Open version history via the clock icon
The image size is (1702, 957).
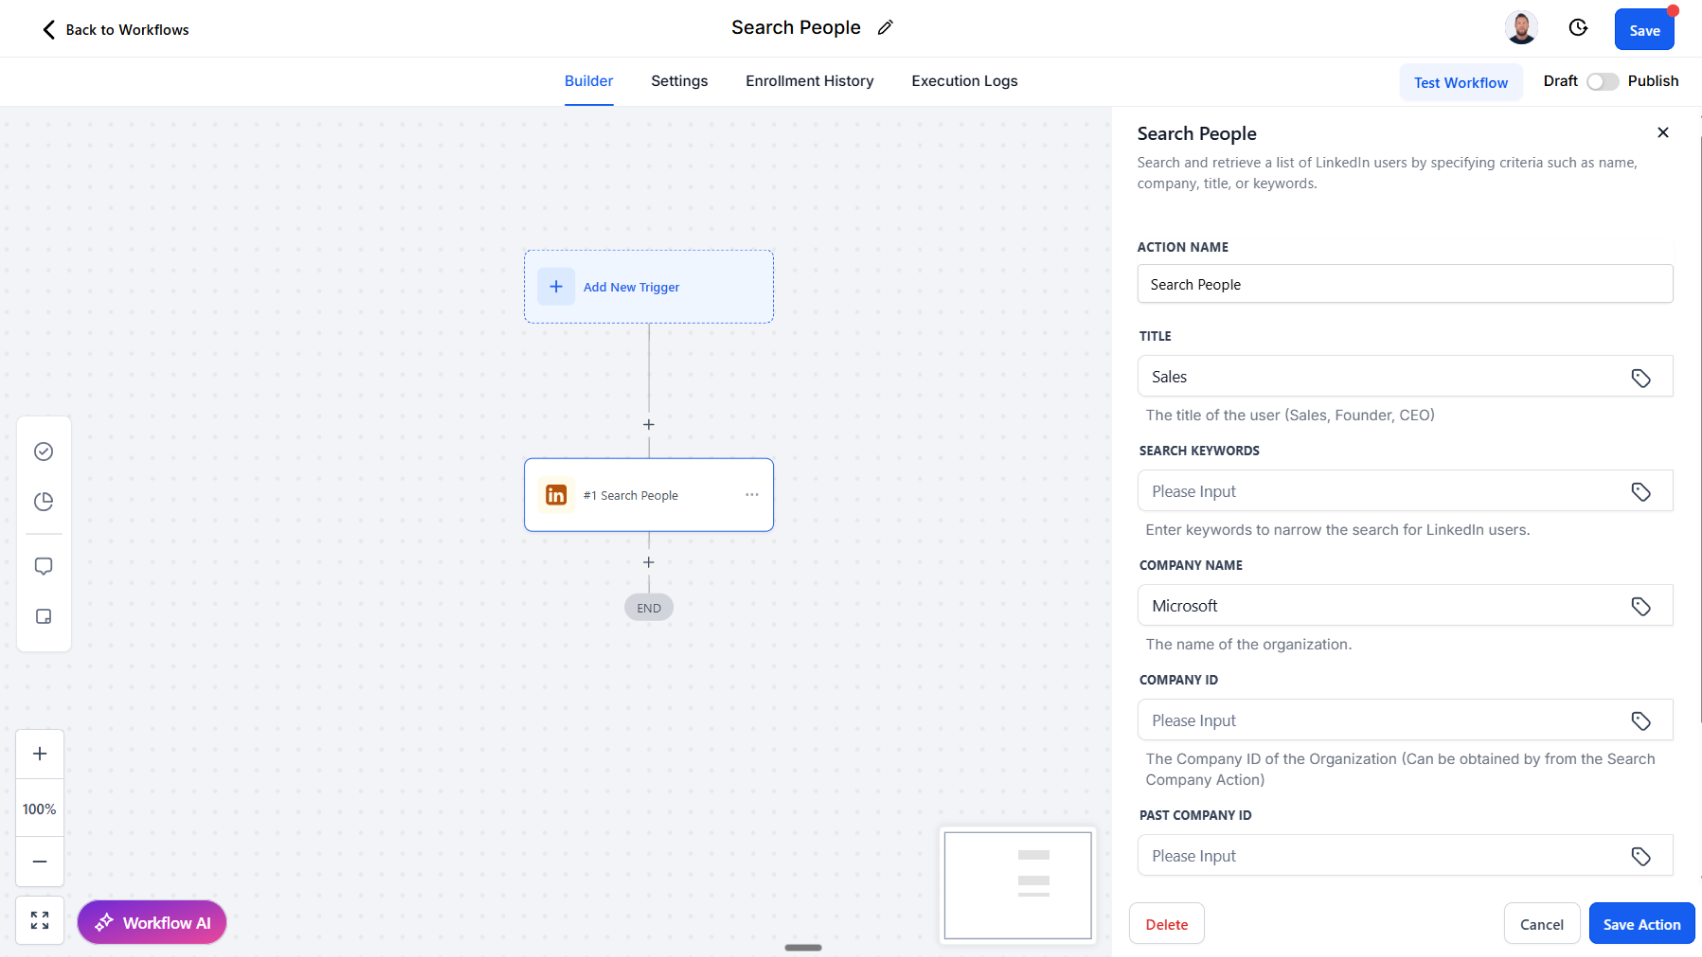click(1578, 27)
